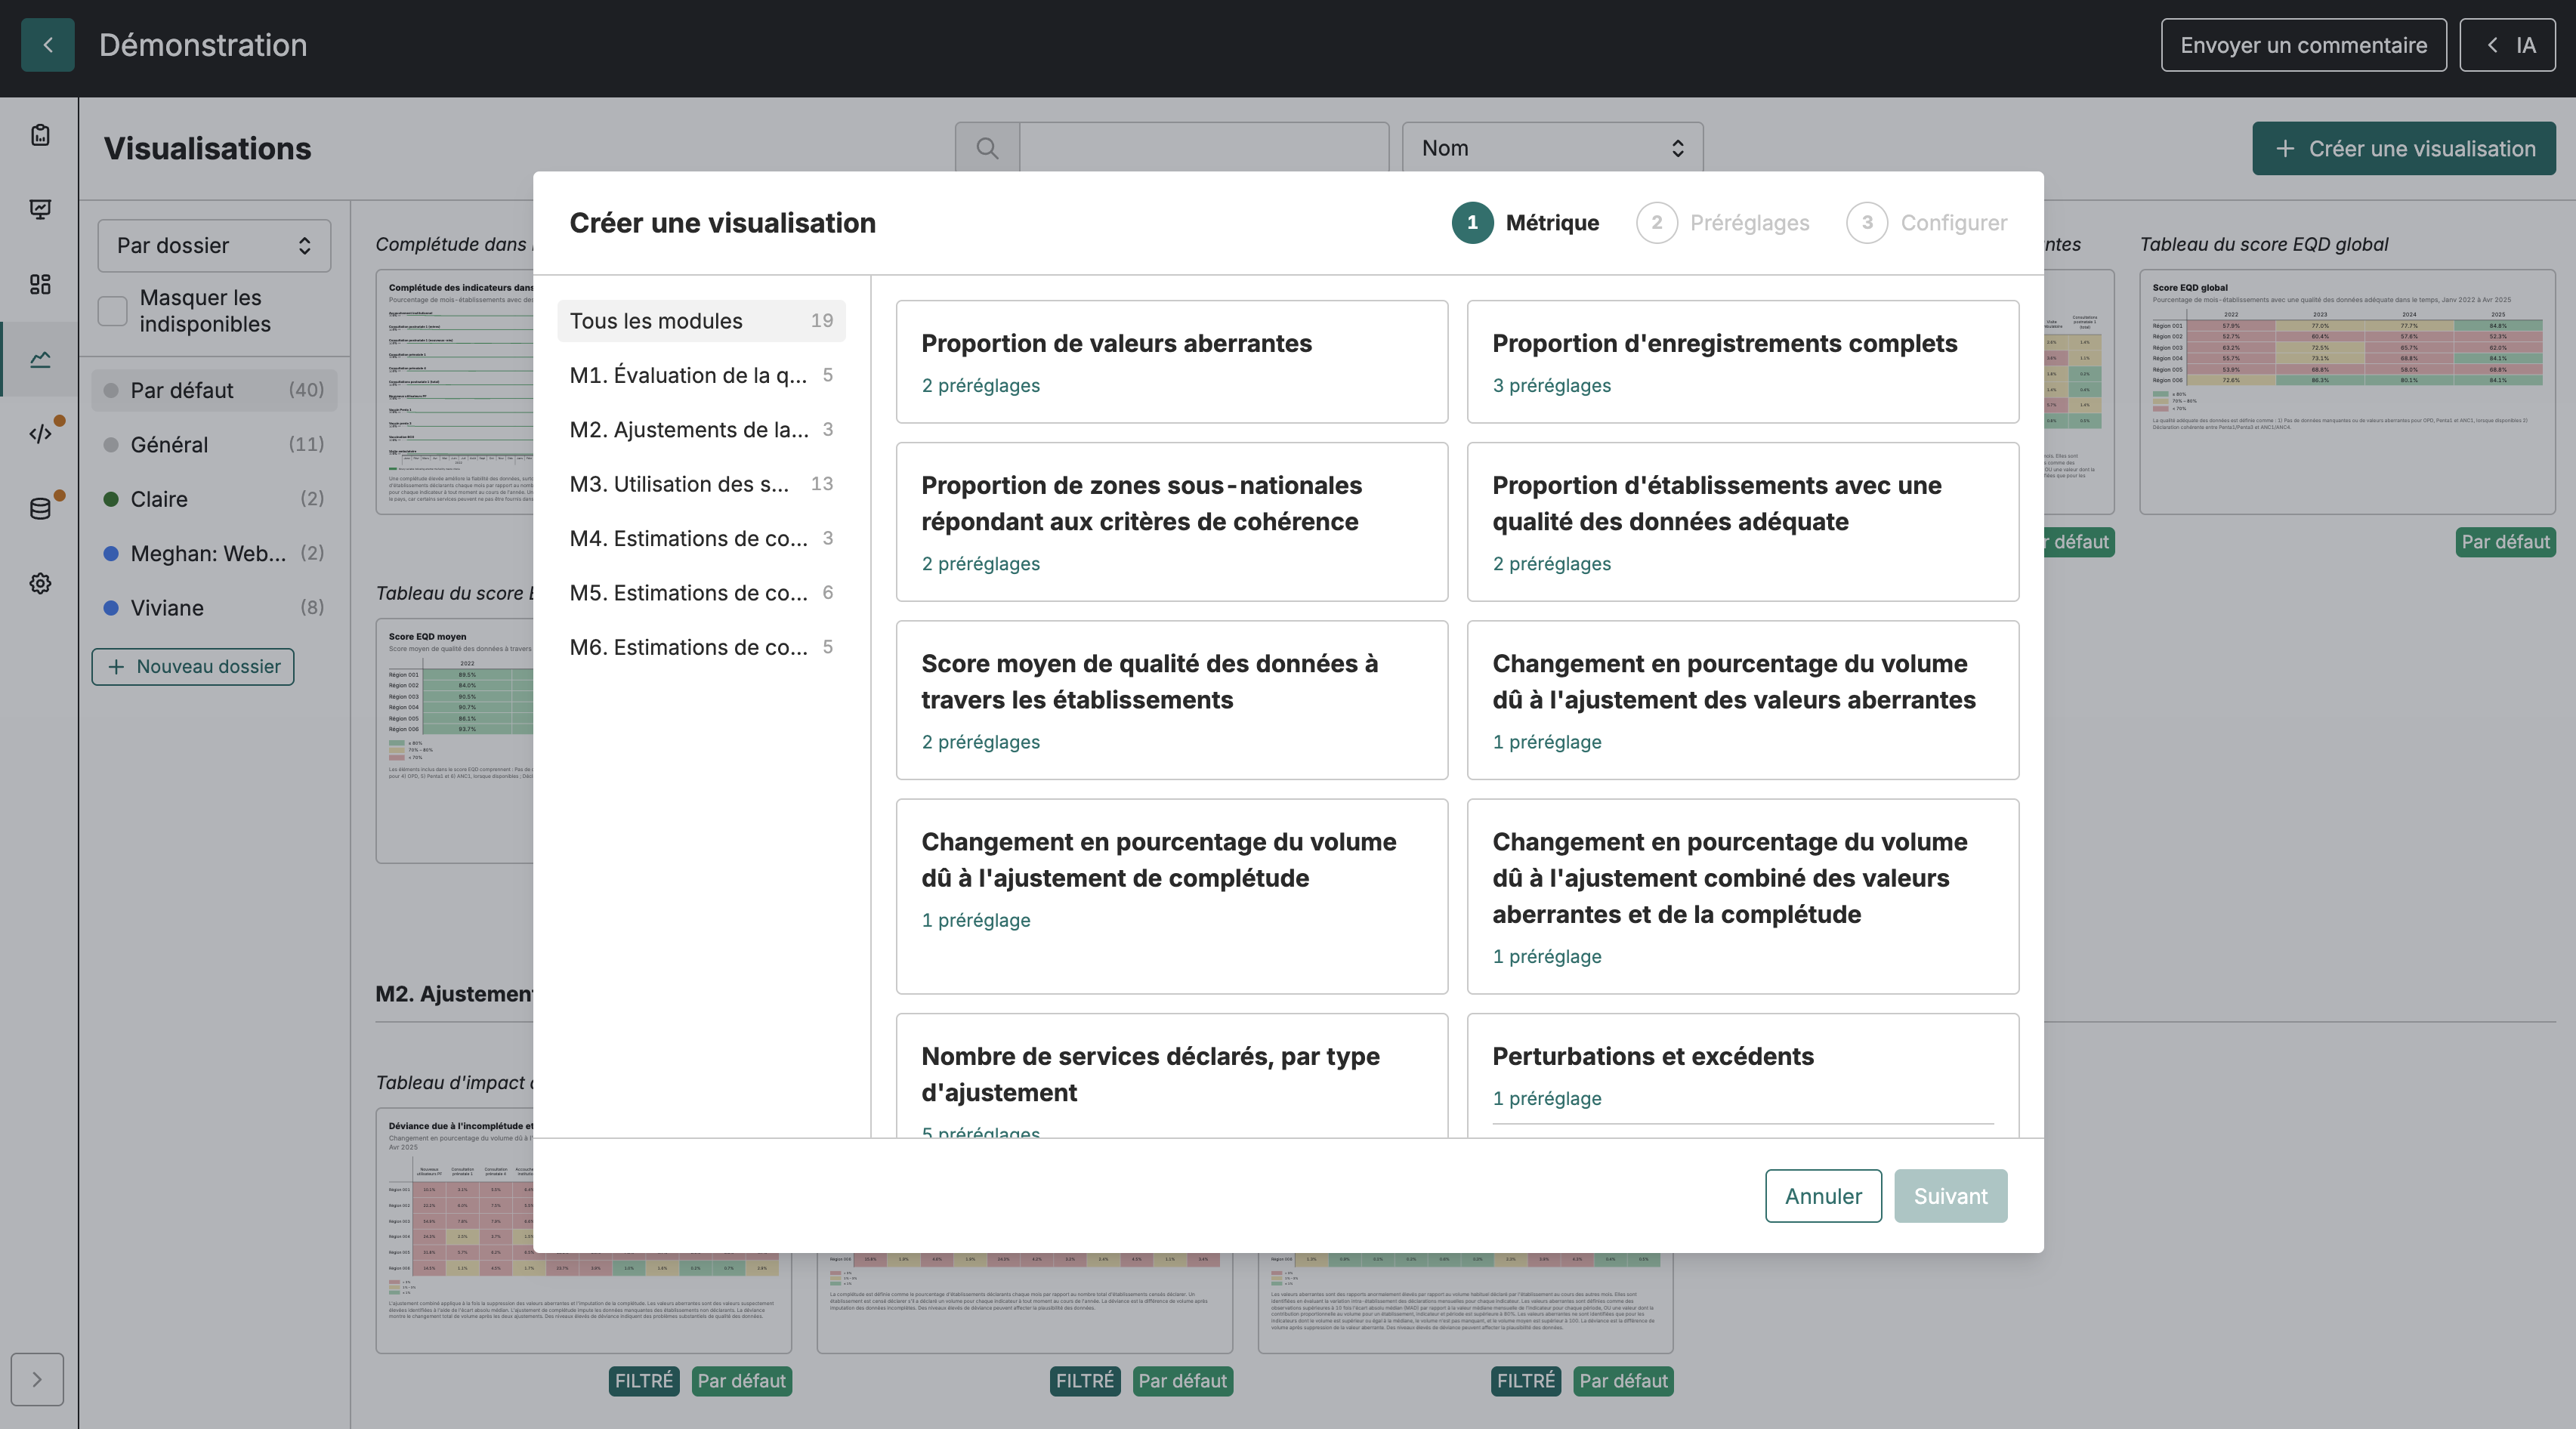Click the Annuler button
Screen dimensions: 2576x1429
point(1823,1196)
